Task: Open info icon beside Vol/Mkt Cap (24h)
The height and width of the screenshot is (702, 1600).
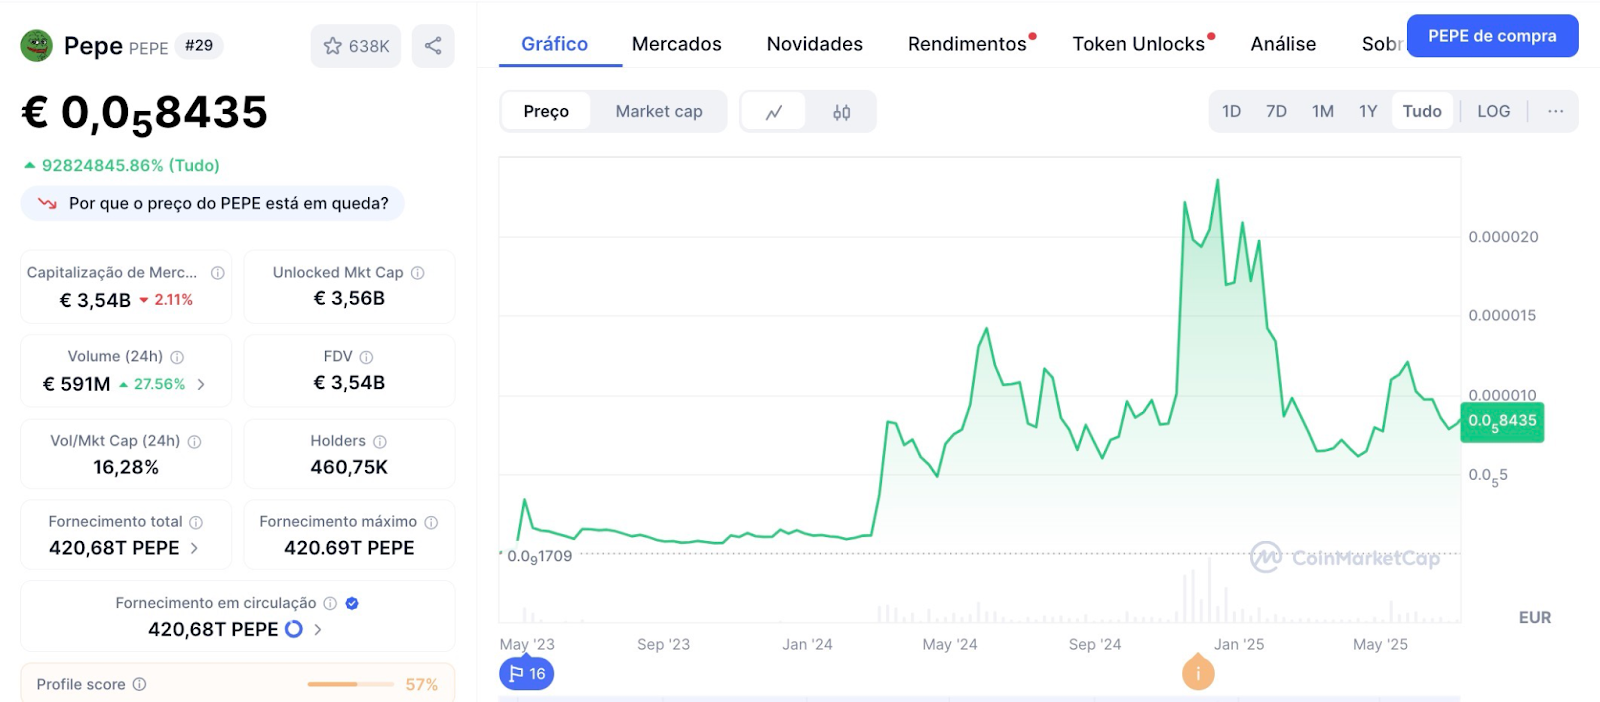Action: click(194, 441)
